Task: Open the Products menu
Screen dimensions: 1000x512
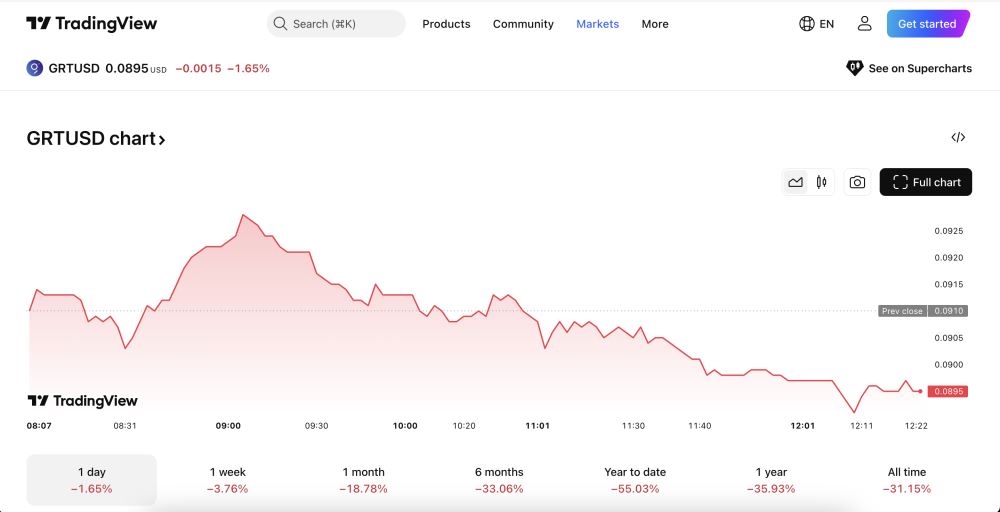Action: click(x=446, y=24)
